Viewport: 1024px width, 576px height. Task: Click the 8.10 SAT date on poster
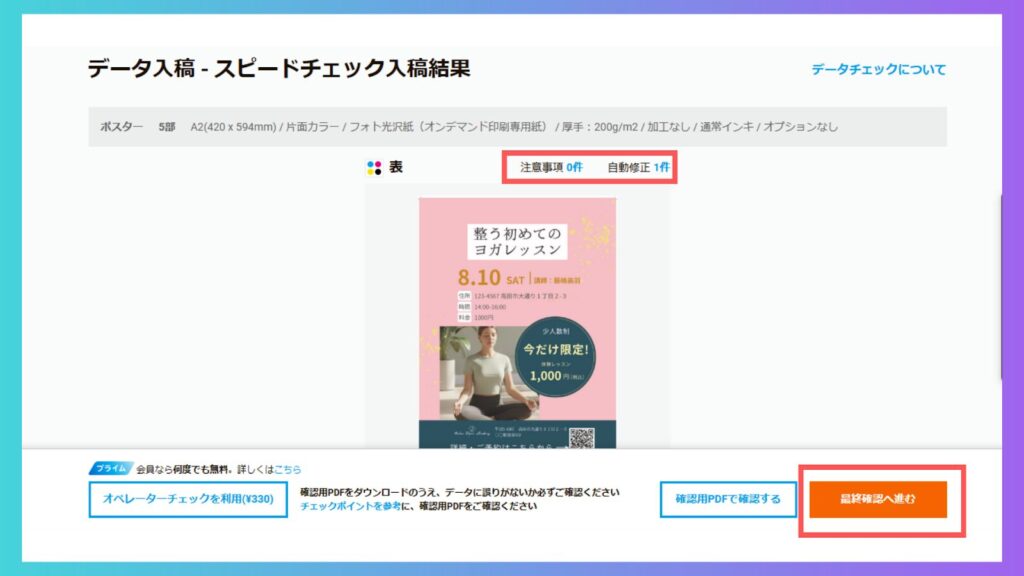(491, 278)
